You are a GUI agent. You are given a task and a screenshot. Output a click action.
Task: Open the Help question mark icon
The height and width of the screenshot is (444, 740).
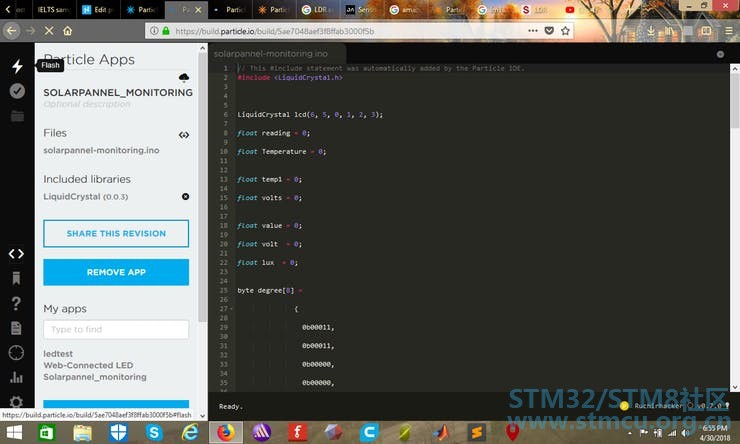click(x=16, y=303)
